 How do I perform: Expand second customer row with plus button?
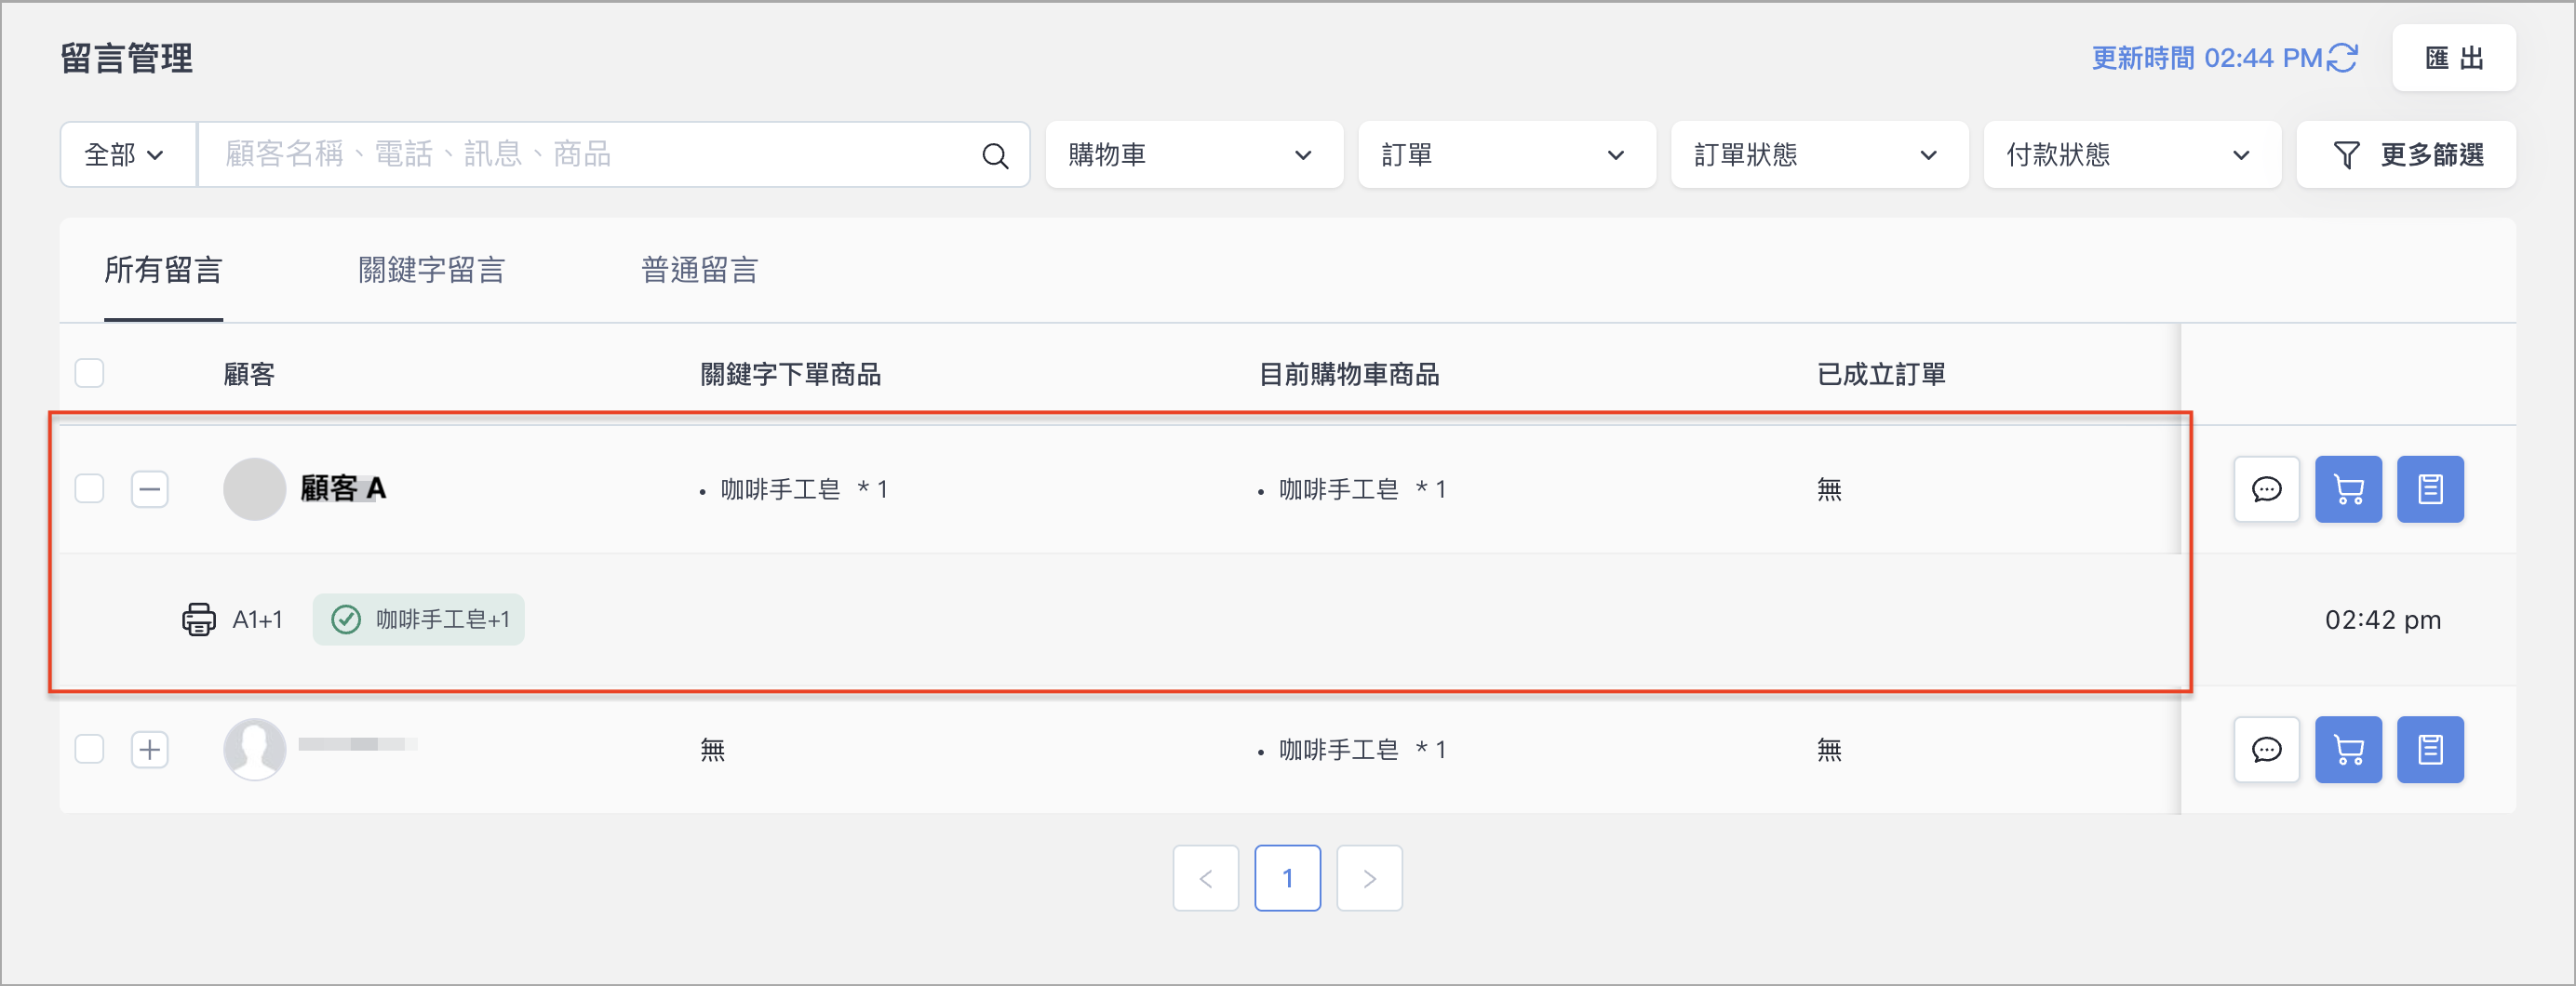150,749
